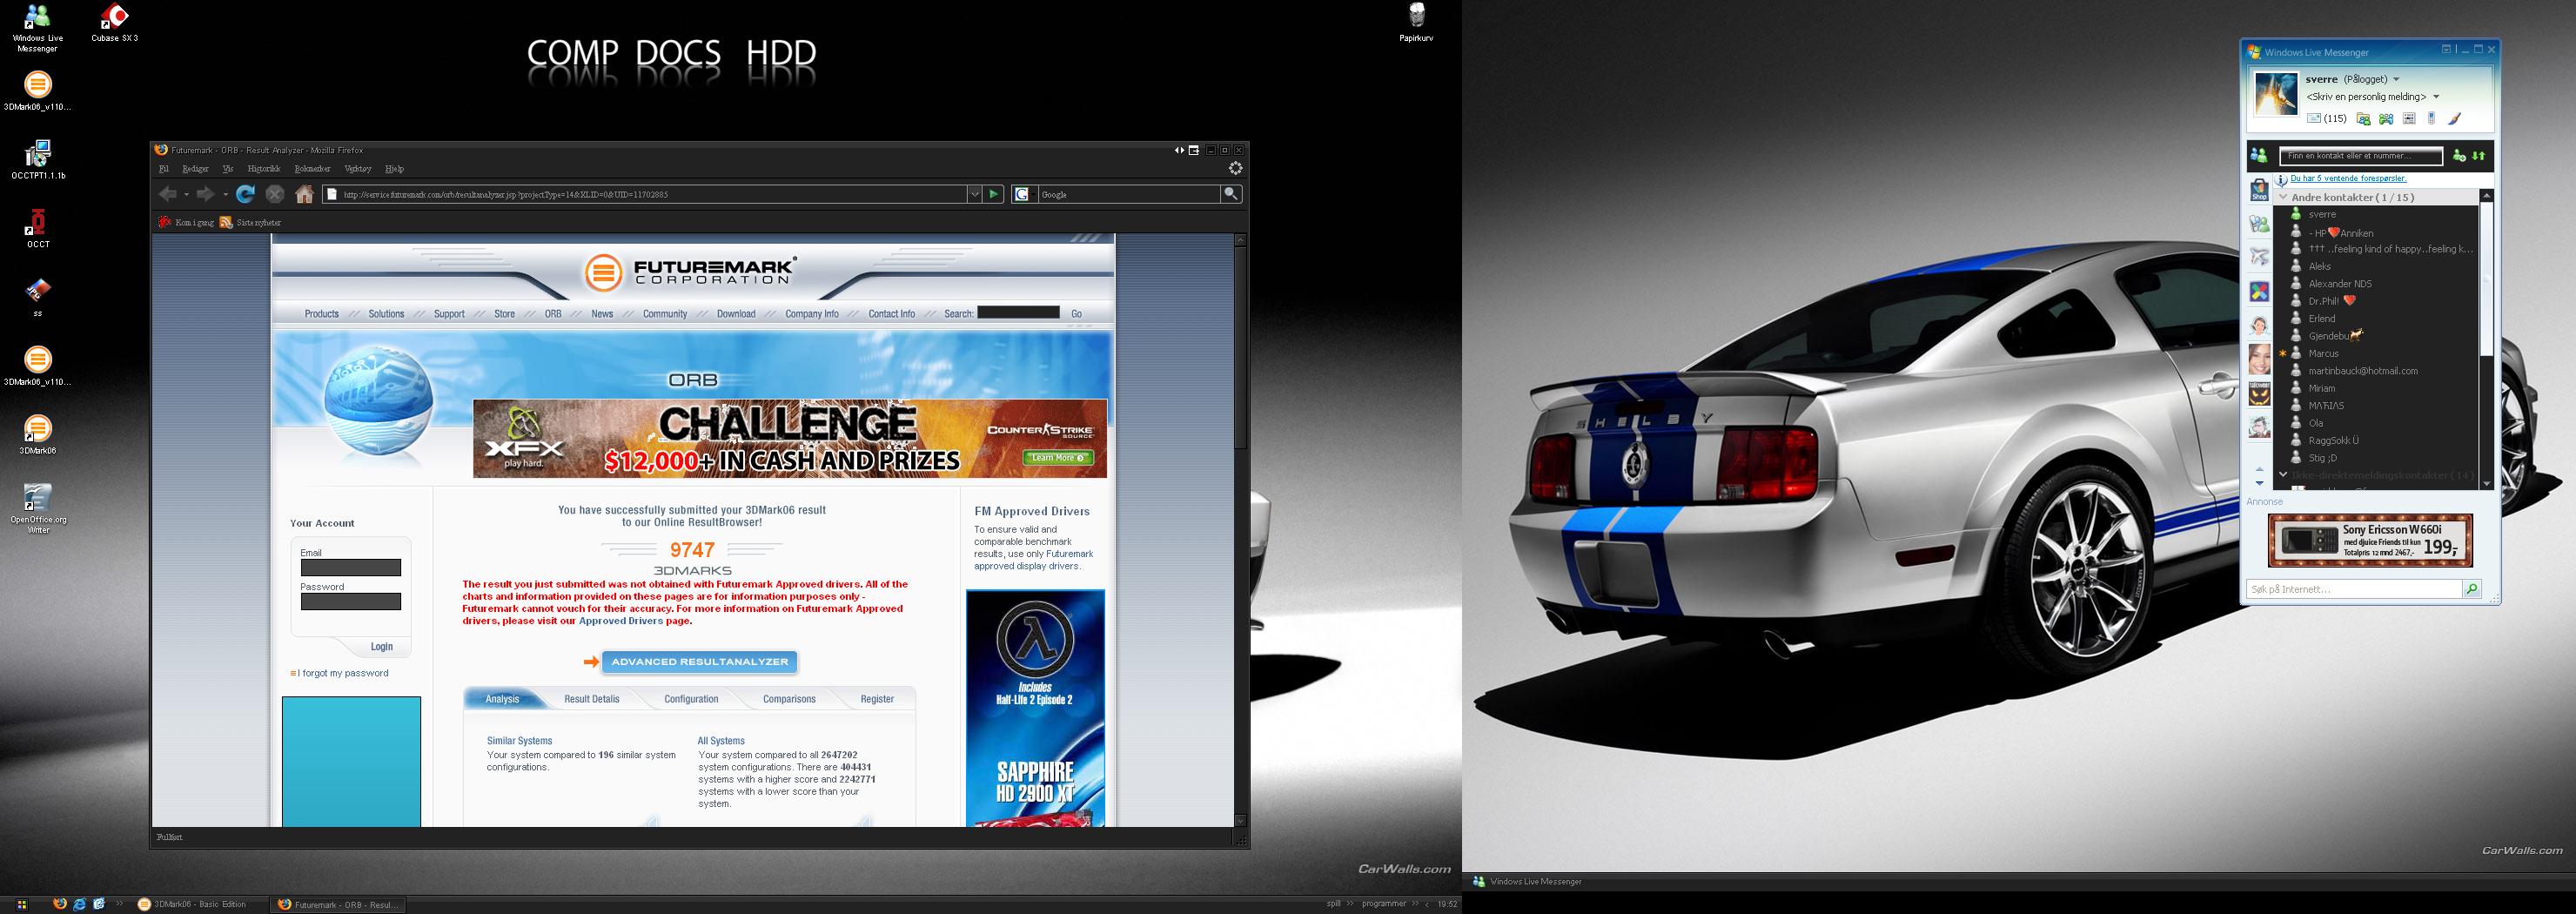This screenshot has height=914, width=2576.
Task: Open the forward button history dropdown
Action: pos(225,194)
